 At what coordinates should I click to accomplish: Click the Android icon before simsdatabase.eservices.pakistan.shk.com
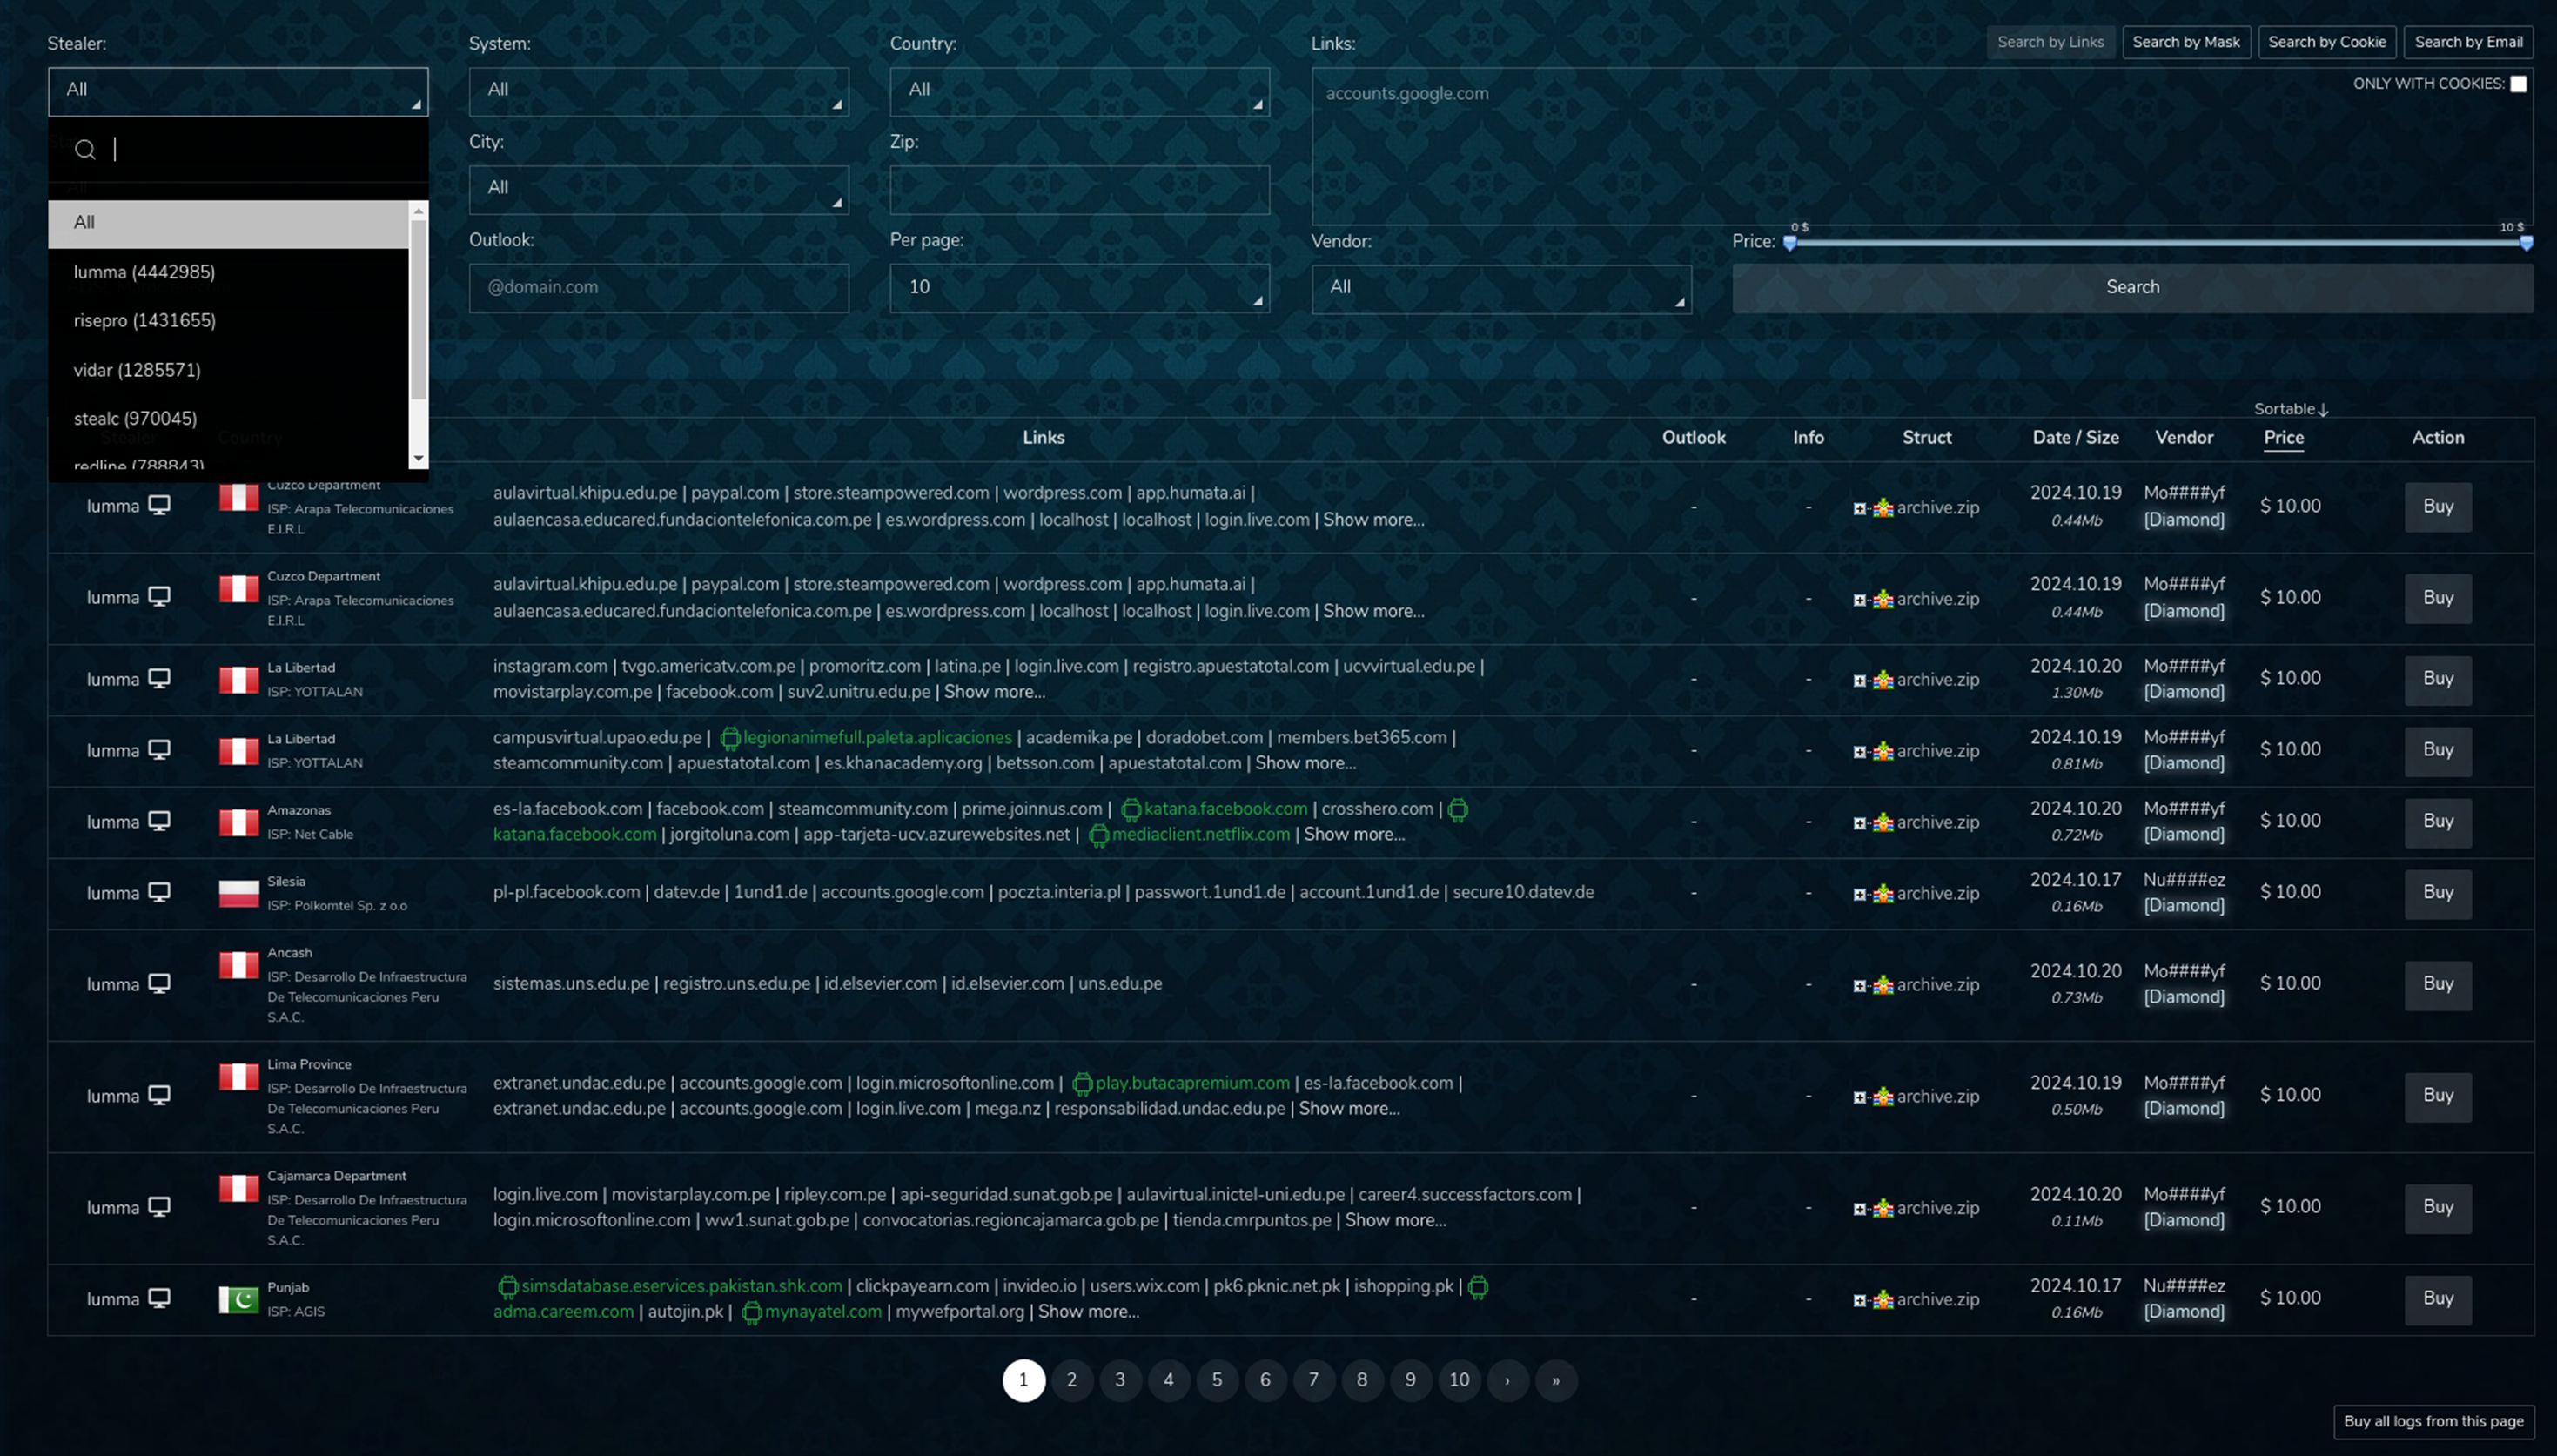coord(508,1287)
